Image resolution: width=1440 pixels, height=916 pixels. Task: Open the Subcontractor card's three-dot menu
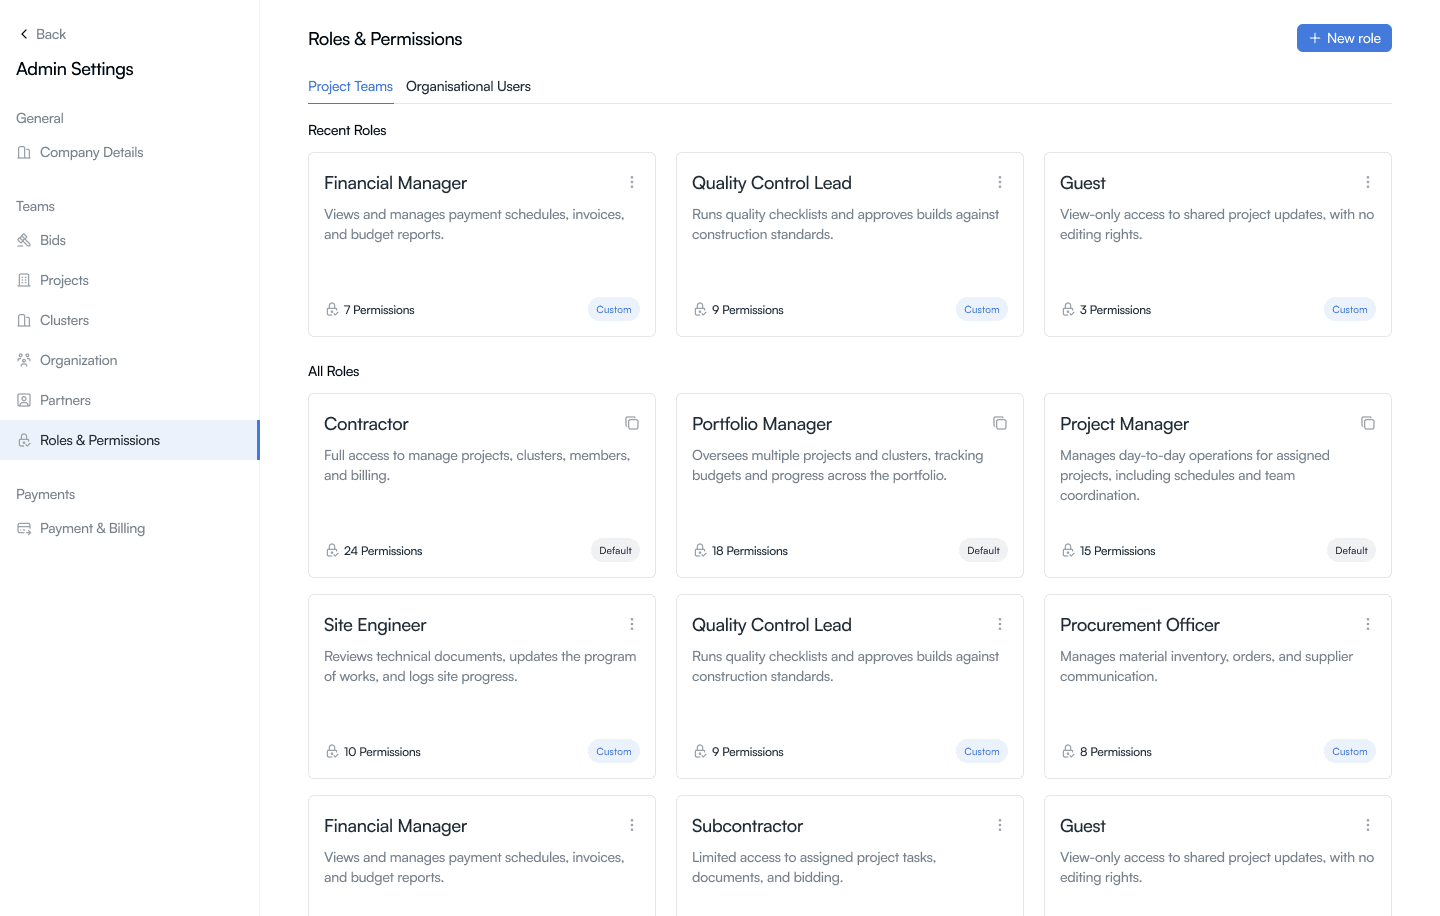(1000, 825)
